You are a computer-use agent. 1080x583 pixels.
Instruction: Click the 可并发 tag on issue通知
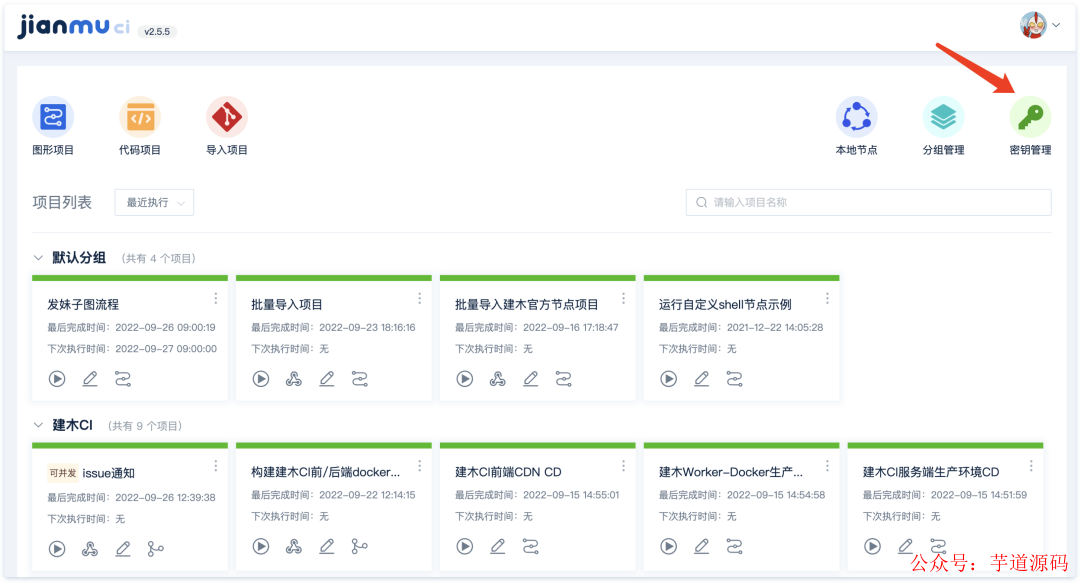click(63, 473)
